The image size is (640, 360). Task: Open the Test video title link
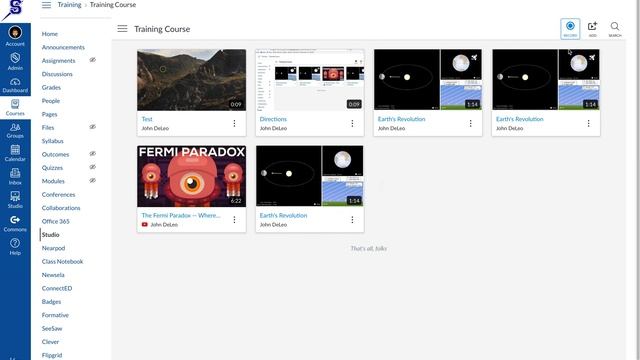click(x=147, y=119)
